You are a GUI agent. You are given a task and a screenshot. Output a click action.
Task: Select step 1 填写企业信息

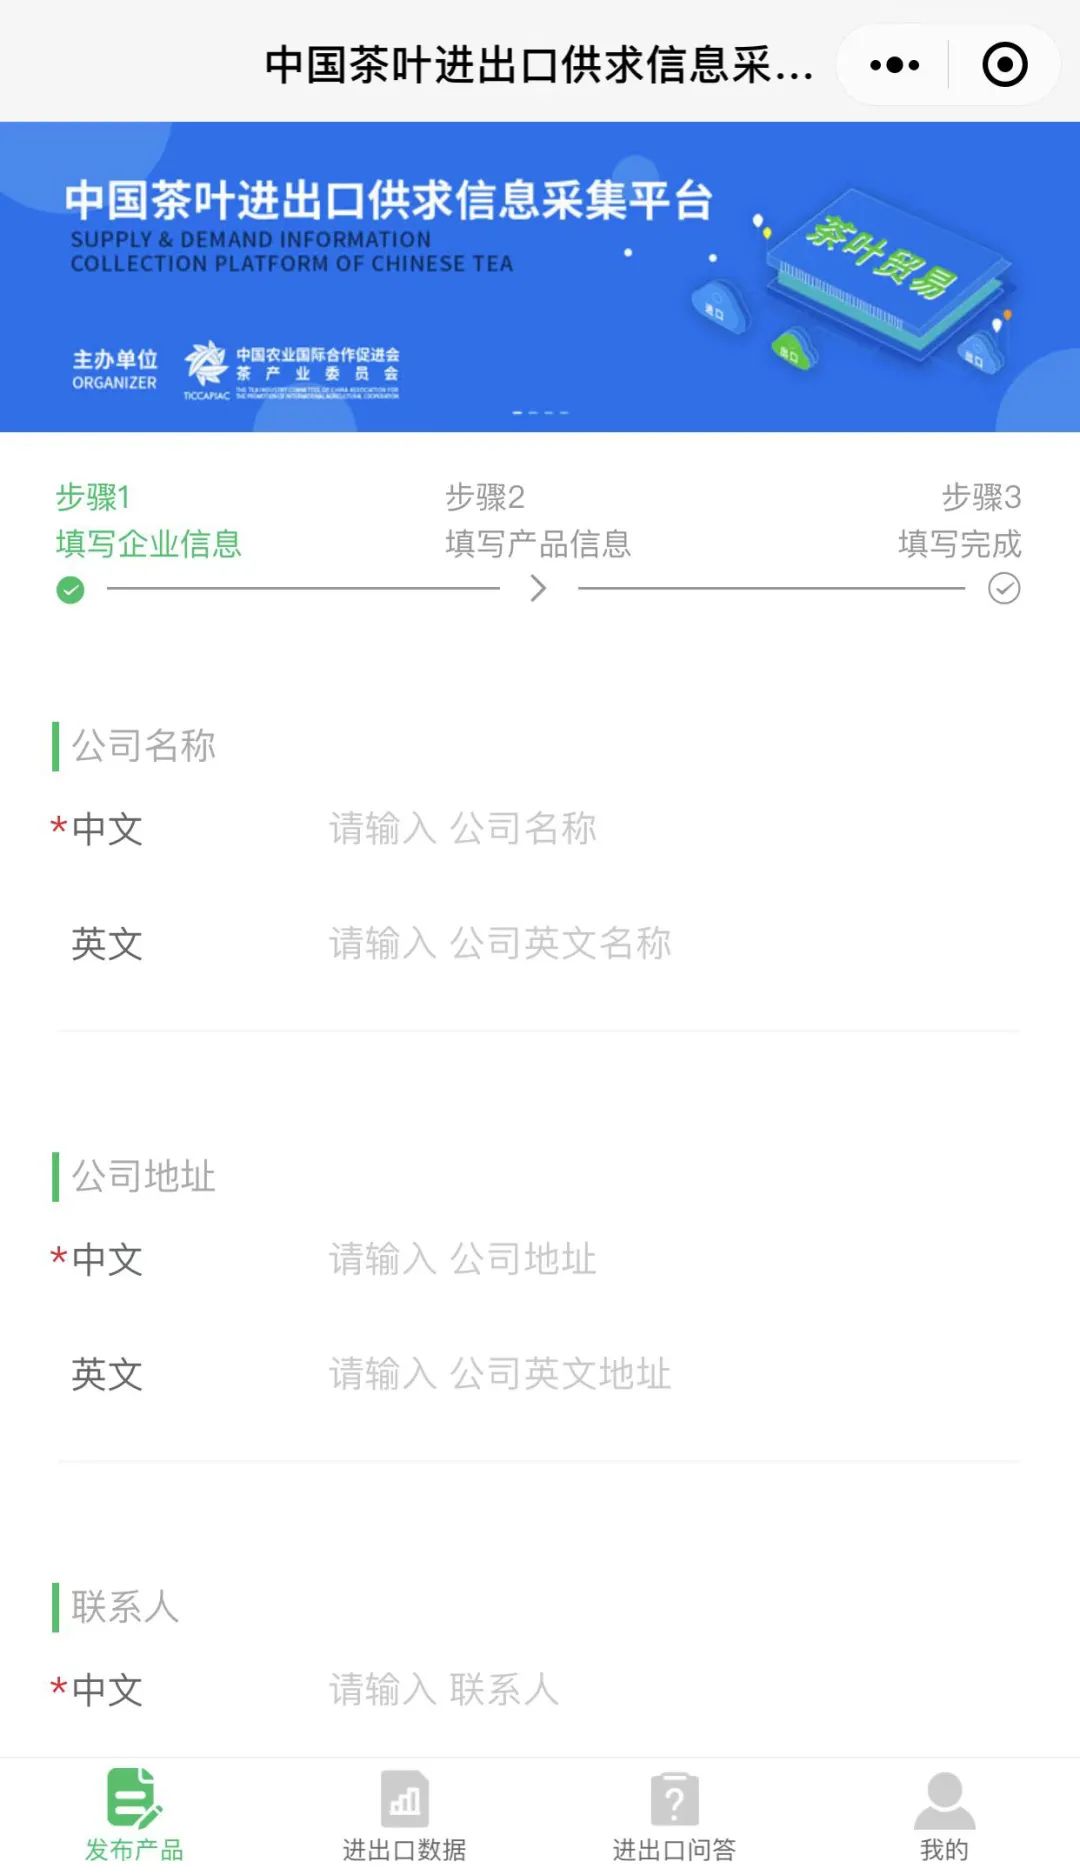(148, 543)
